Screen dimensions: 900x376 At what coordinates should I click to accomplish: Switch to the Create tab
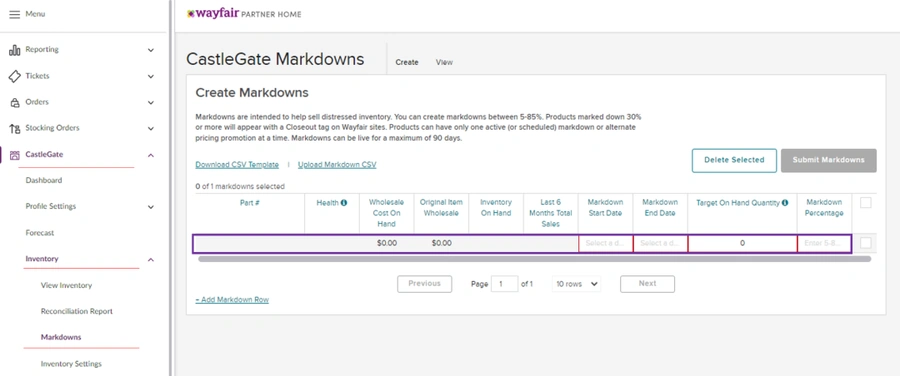407,62
